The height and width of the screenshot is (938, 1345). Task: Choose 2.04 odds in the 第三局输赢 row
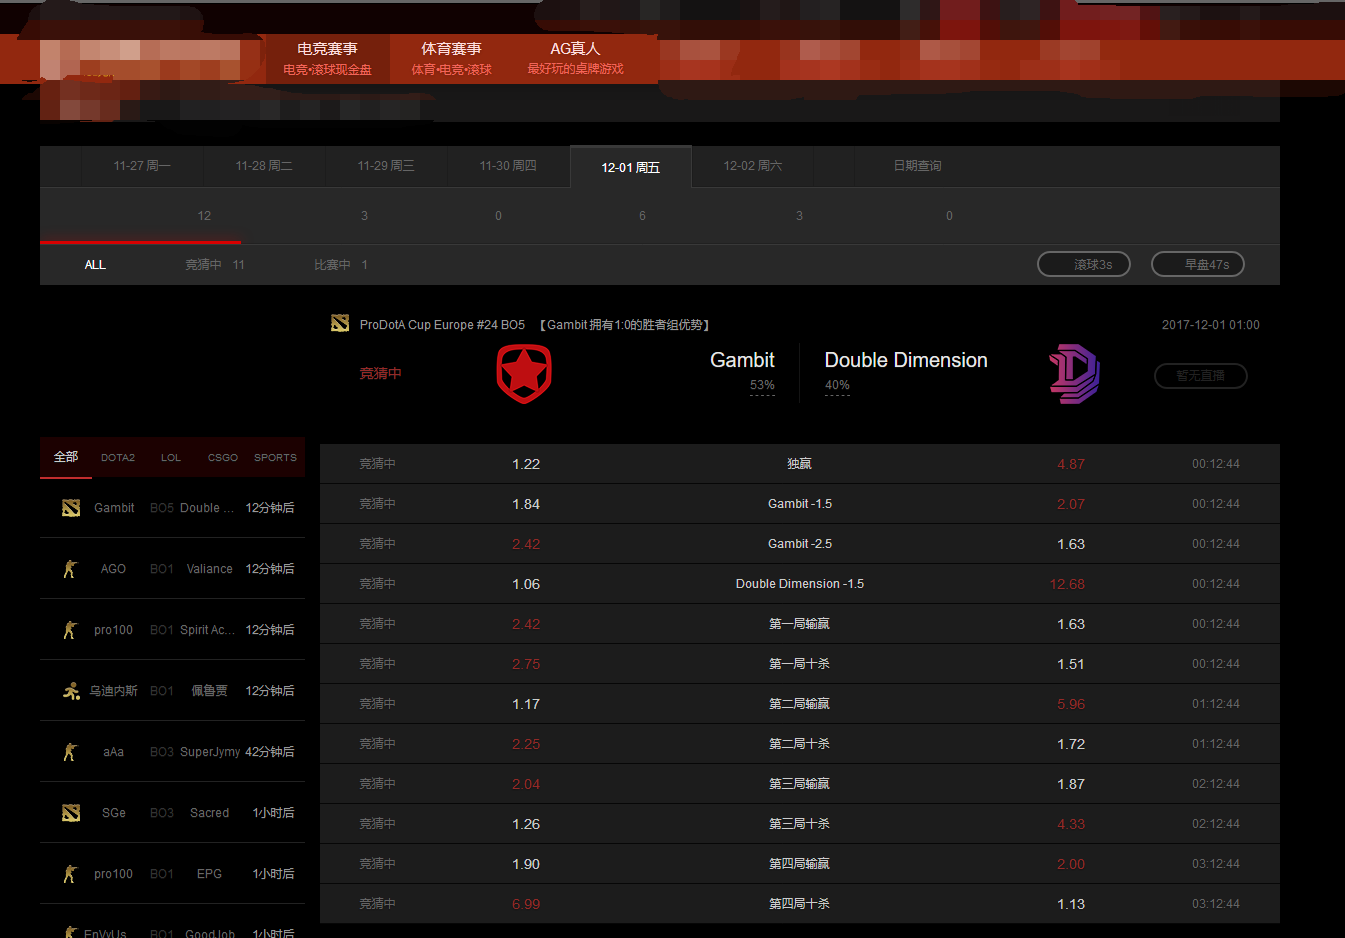(526, 784)
